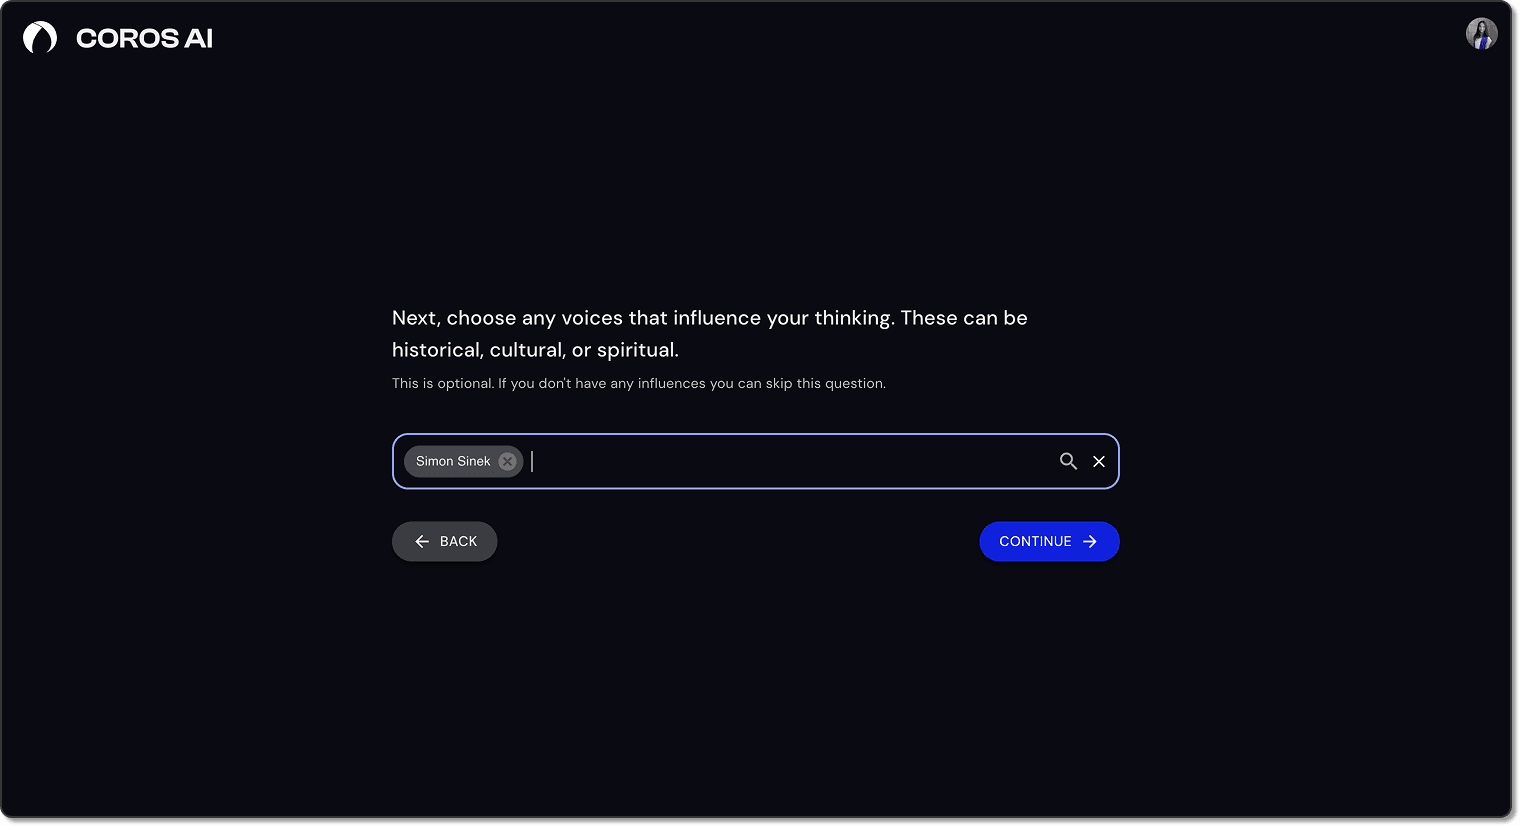Remove the Simon Sinek chip
Image resolution: width=1520 pixels, height=826 pixels.
point(507,461)
